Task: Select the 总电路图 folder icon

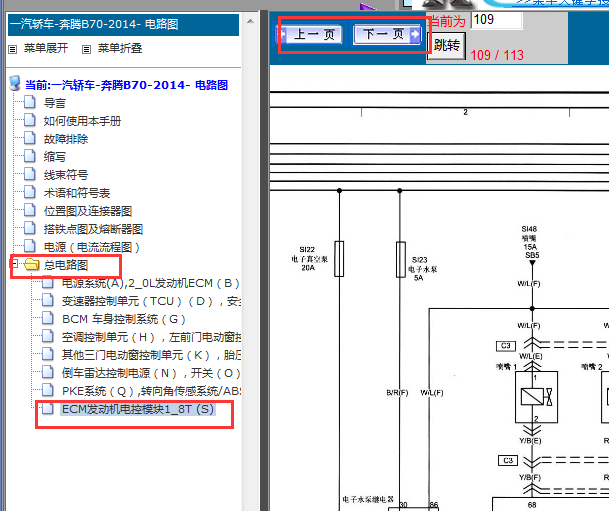Action: pyautogui.click(x=31, y=265)
